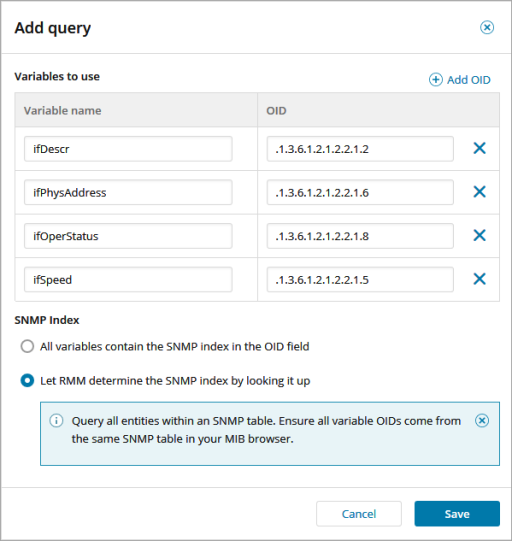The height and width of the screenshot is (541, 512).
Task: Select Let RMM determine the SNMP index
Action: [27, 381]
